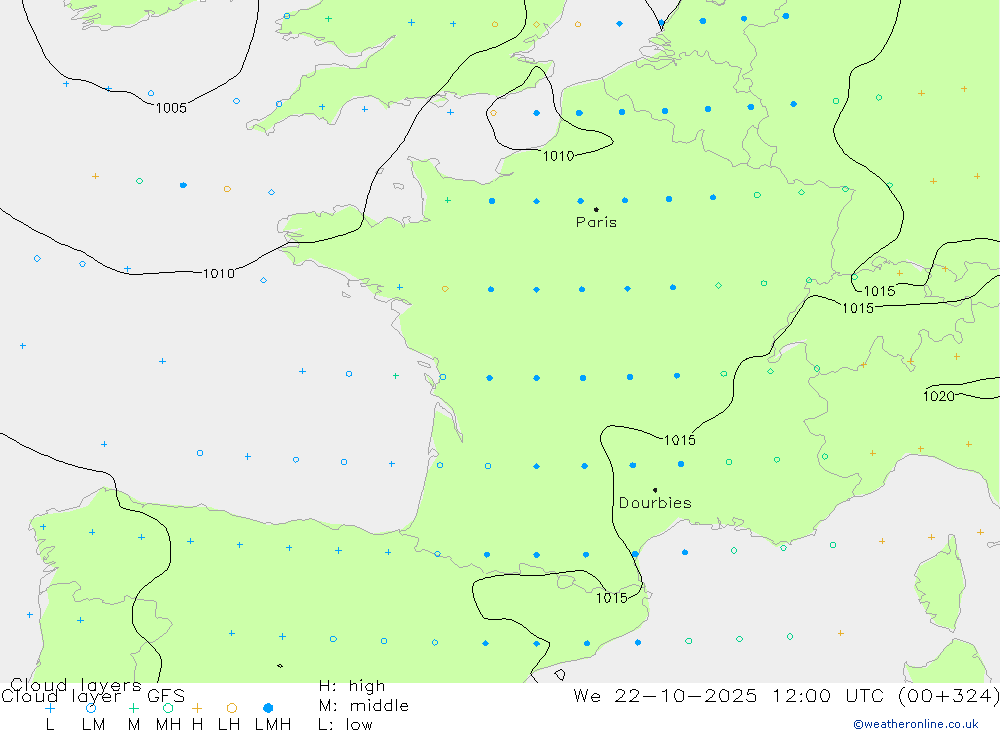Click the green plus M legend symbol

133,708
